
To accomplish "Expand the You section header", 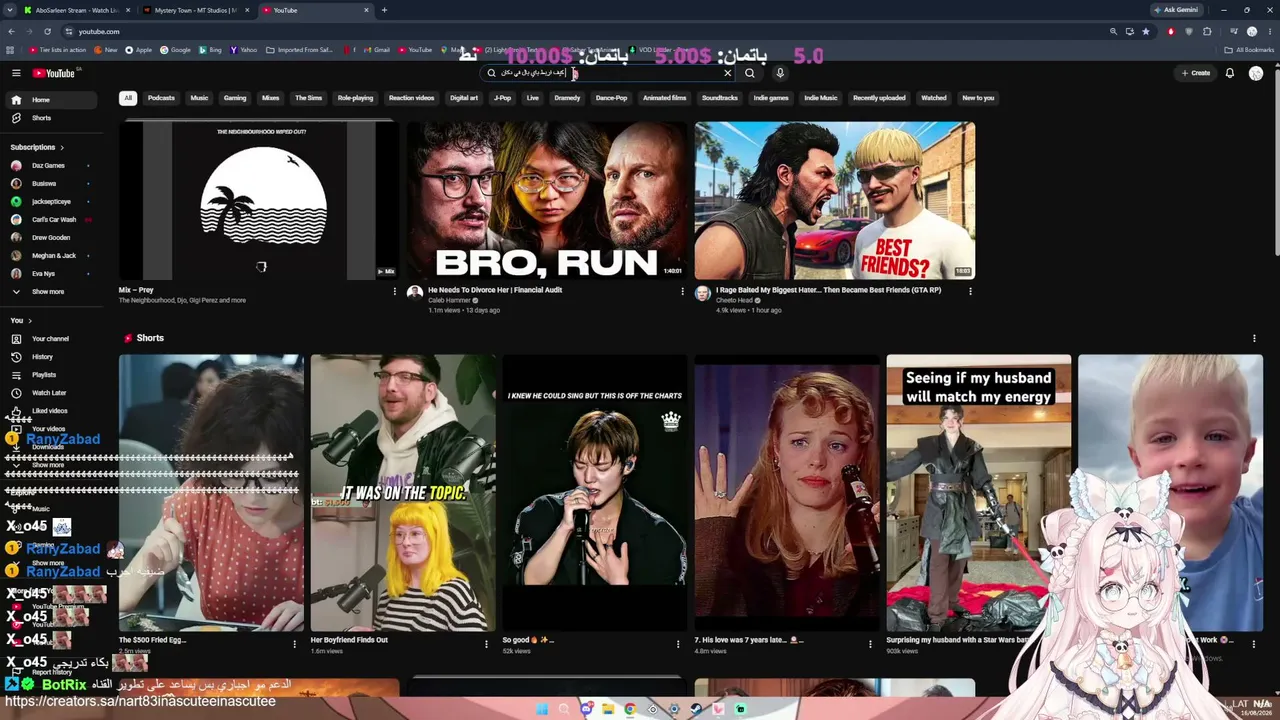I will click(21, 320).
